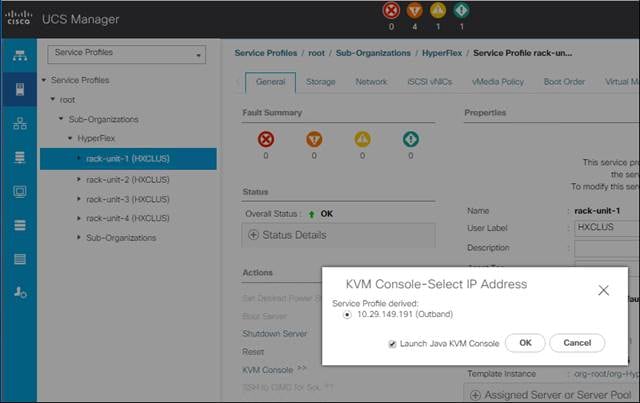Image resolution: width=640 pixels, height=403 pixels.
Task: Click warning faults icon in top header
Action: [461, 11]
